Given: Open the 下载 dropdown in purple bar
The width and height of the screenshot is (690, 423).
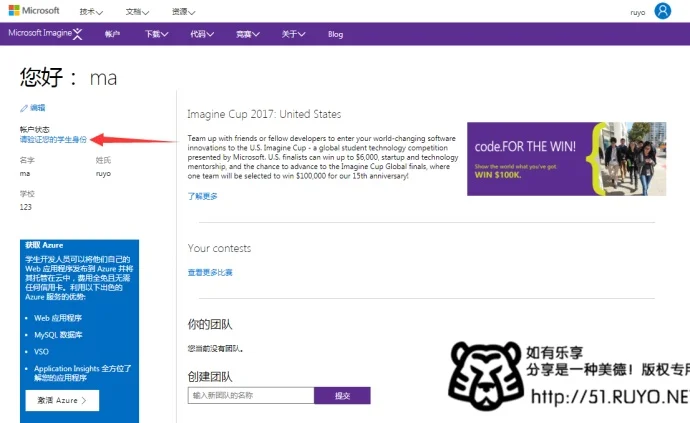Looking at the screenshot, I should (157, 34).
